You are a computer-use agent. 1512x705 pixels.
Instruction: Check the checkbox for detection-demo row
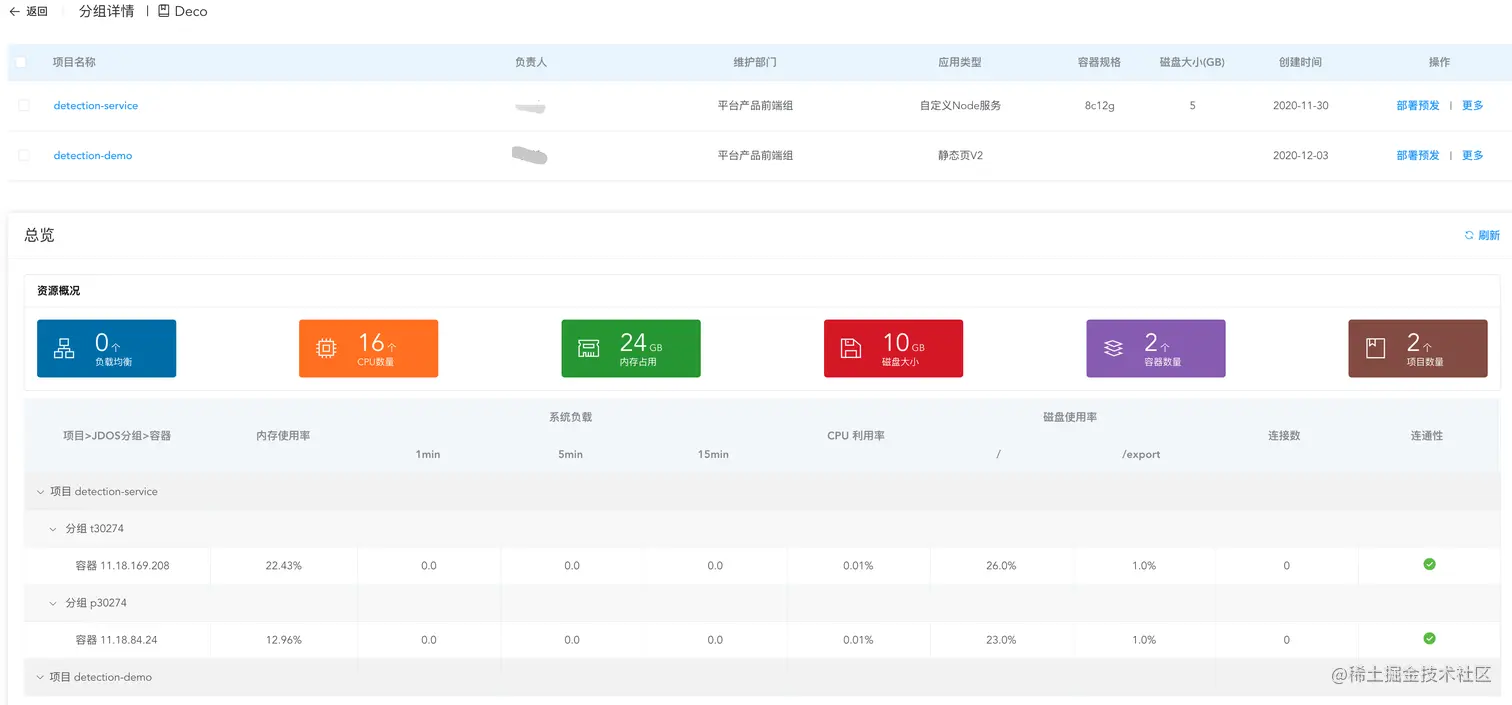pyautogui.click(x=23, y=155)
